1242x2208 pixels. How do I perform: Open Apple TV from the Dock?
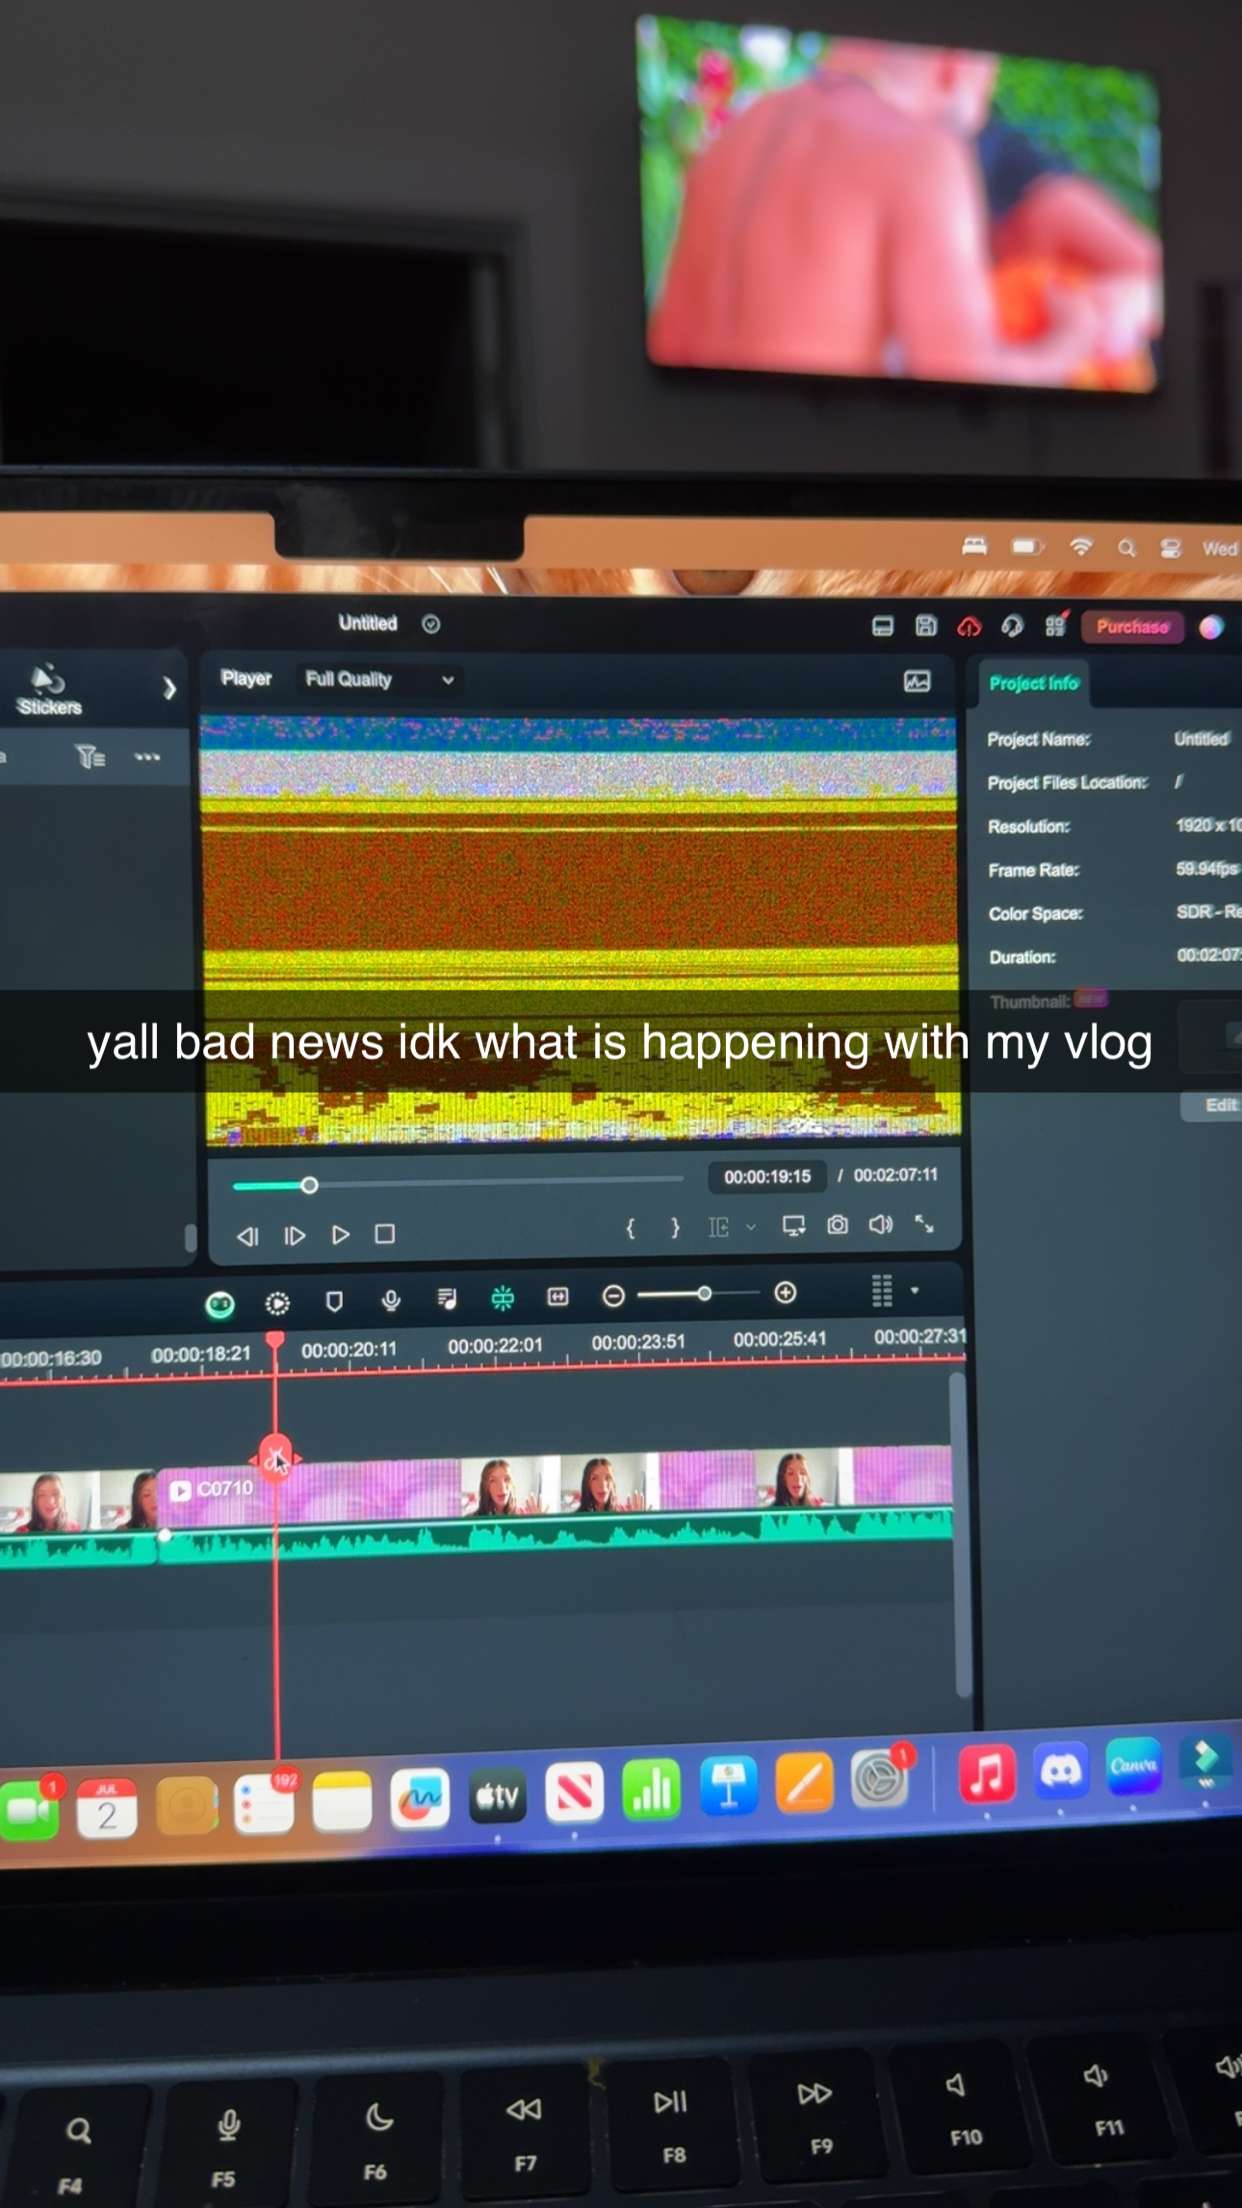pos(497,1797)
